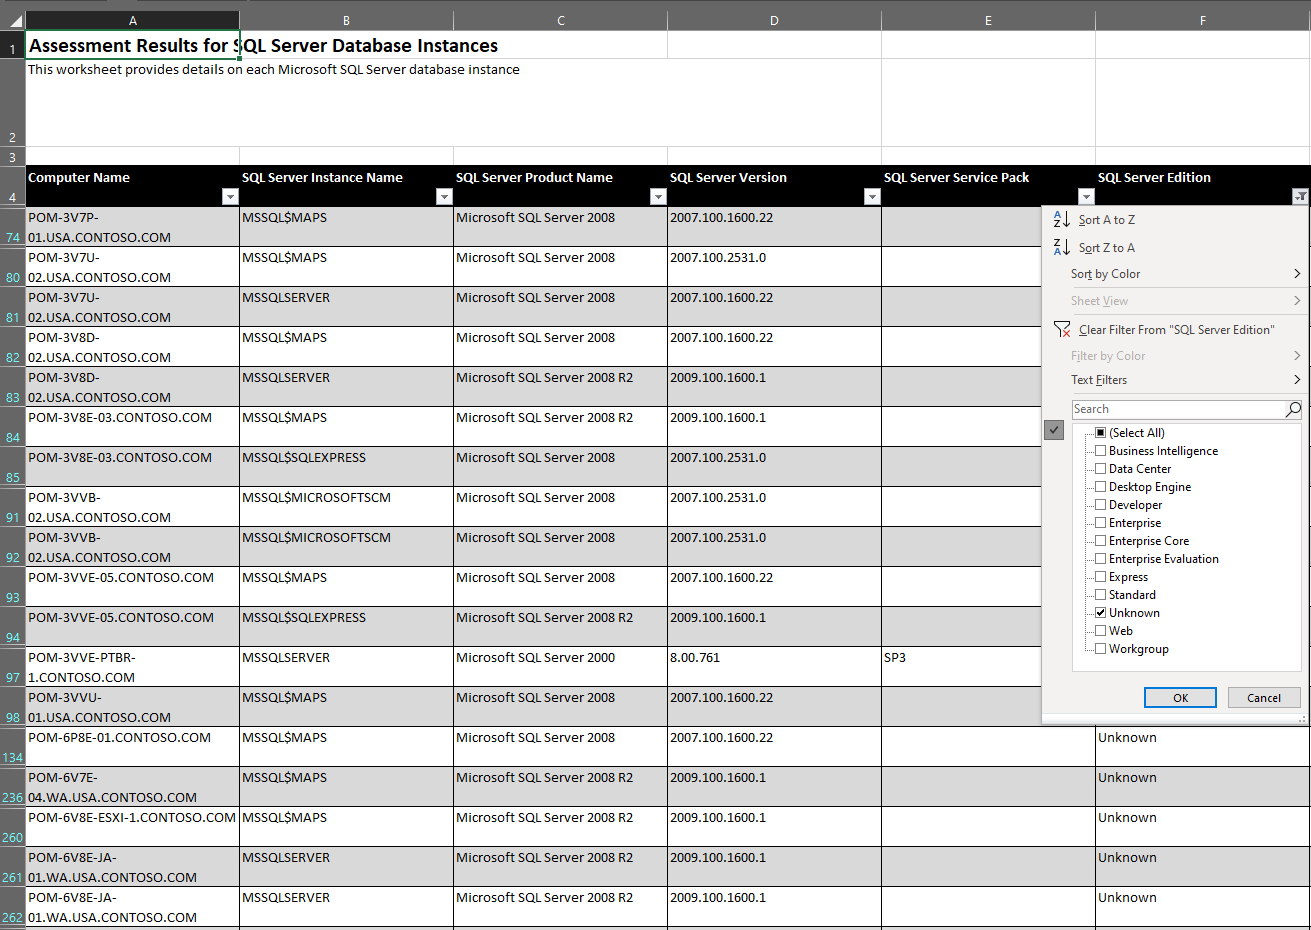The image size is (1311, 930).
Task: Click the search magnifier icon in filter box
Action: click(x=1293, y=409)
